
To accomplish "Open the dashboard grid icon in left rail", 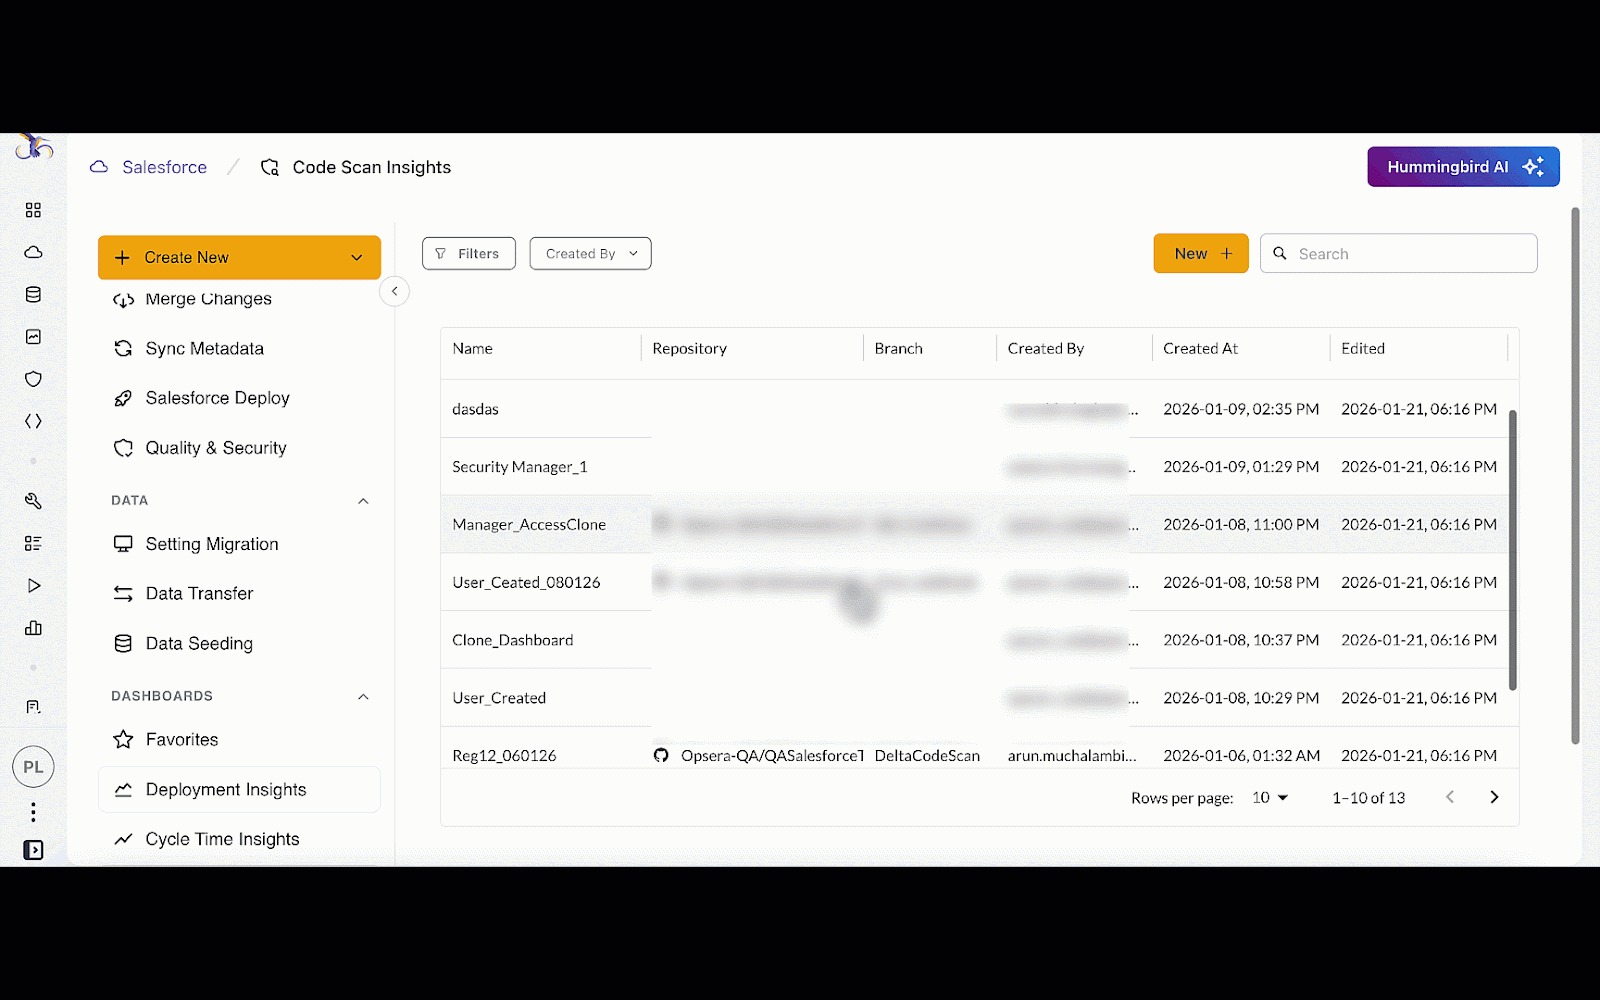I will 33,210.
